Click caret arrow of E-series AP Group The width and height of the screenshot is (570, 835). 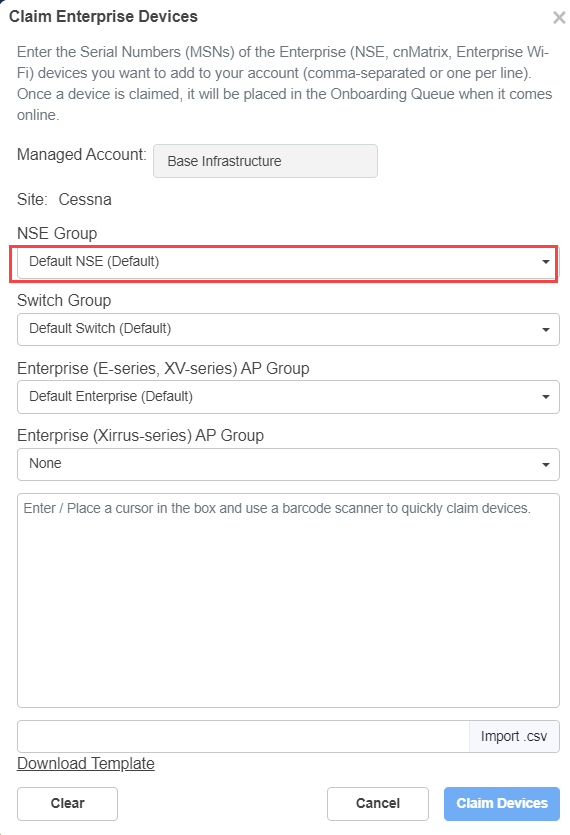click(x=545, y=397)
